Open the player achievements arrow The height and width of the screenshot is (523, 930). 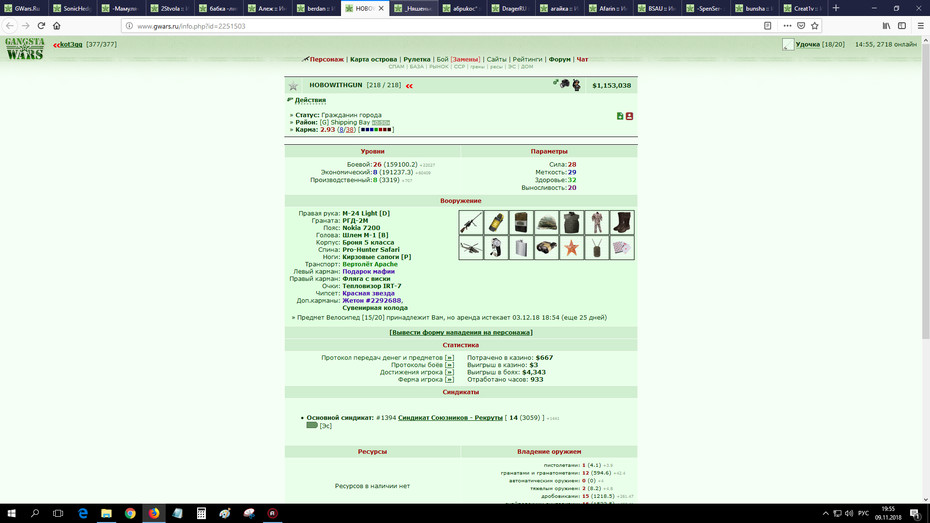point(449,372)
